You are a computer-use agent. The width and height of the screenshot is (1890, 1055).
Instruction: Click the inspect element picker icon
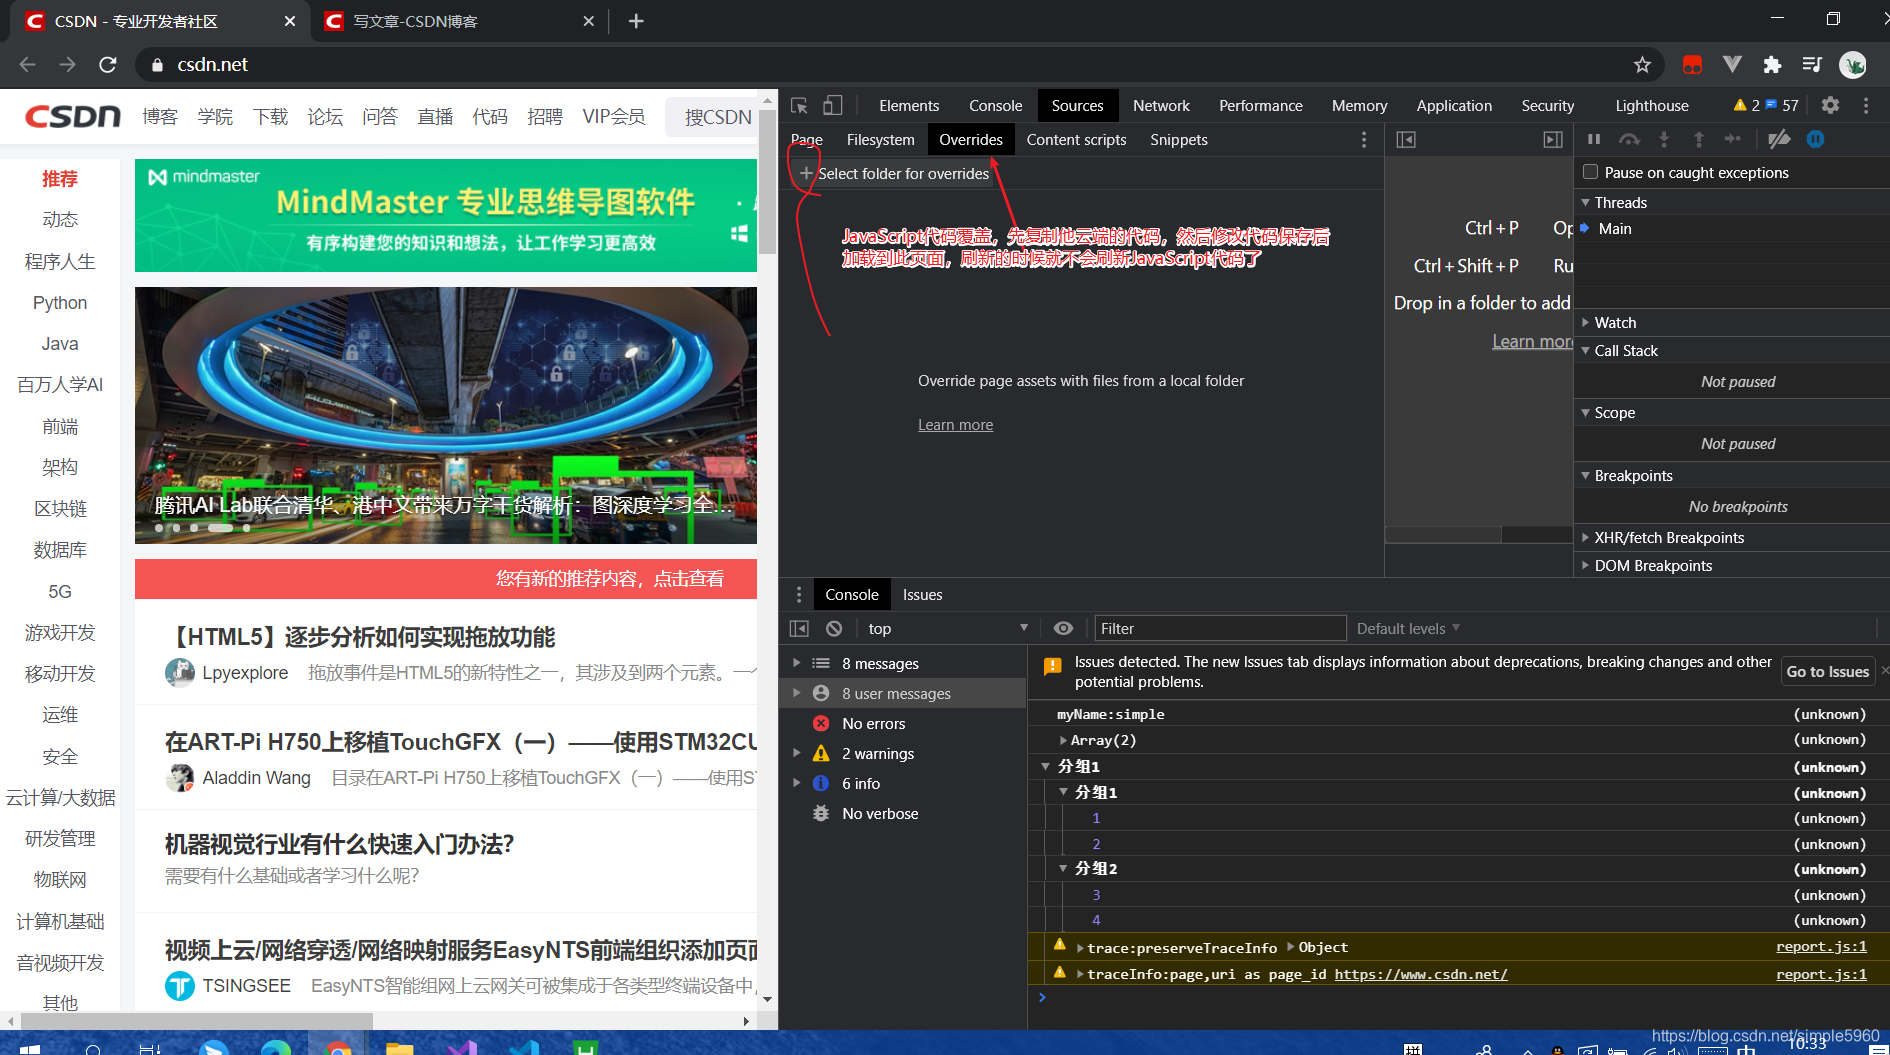799,105
